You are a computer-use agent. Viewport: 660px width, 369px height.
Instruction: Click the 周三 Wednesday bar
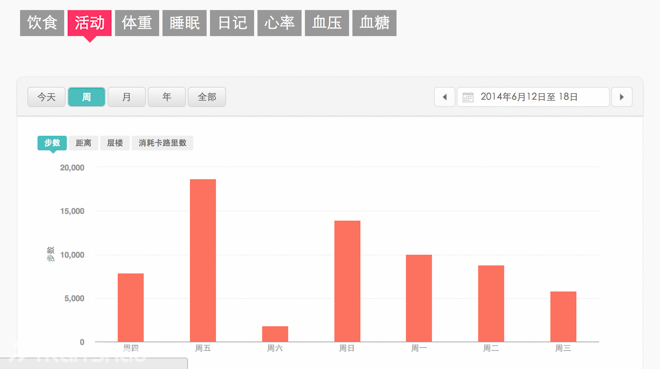pyautogui.click(x=563, y=316)
